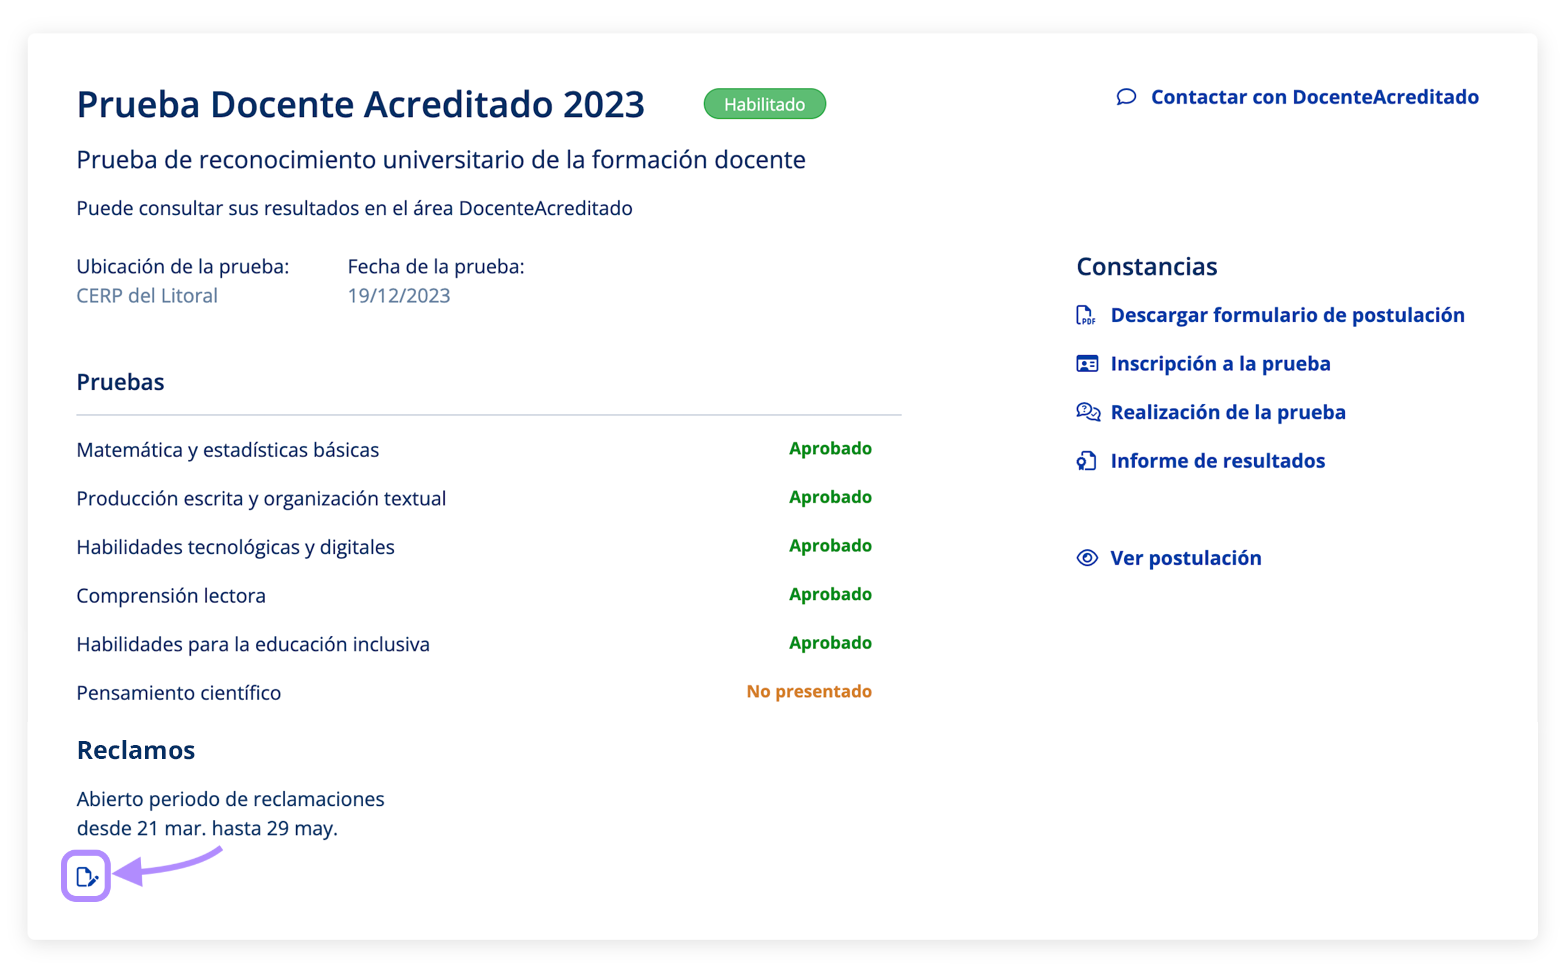The image size is (1567, 964).
Task: Click Aprobado status for educación inclusiva
Action: pyautogui.click(x=830, y=643)
